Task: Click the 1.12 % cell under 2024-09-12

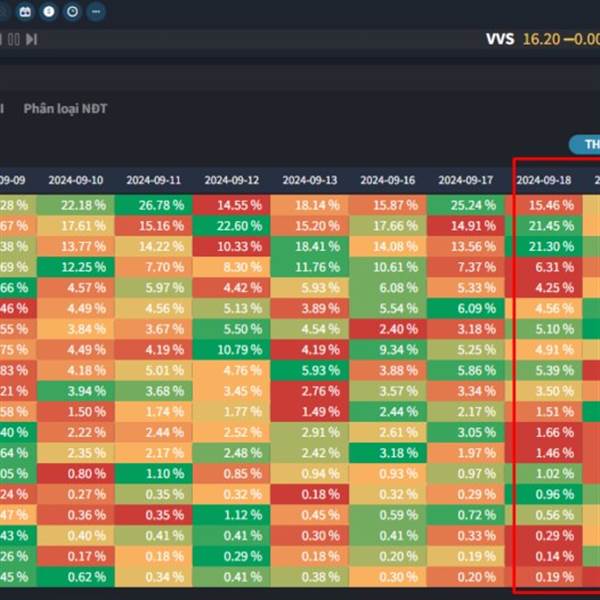Action: click(232, 515)
